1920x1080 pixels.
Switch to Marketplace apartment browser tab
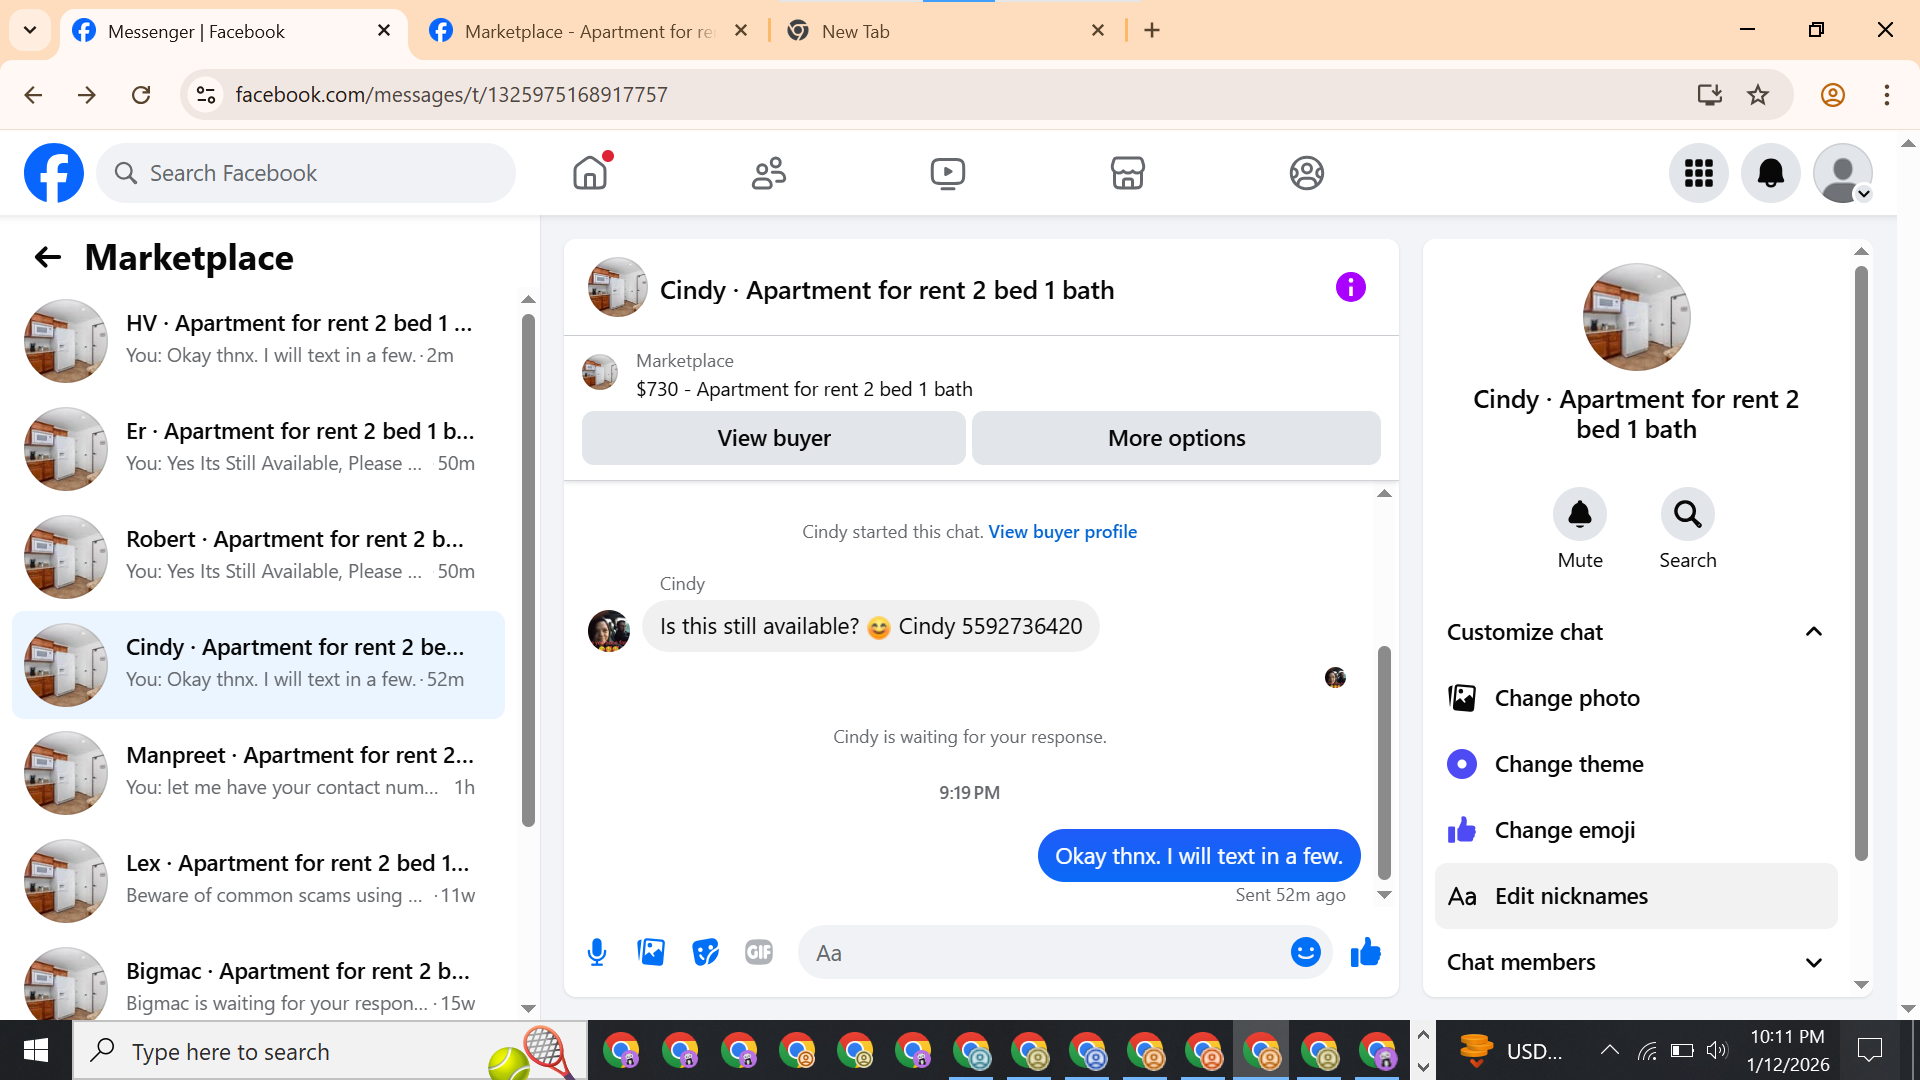click(588, 31)
